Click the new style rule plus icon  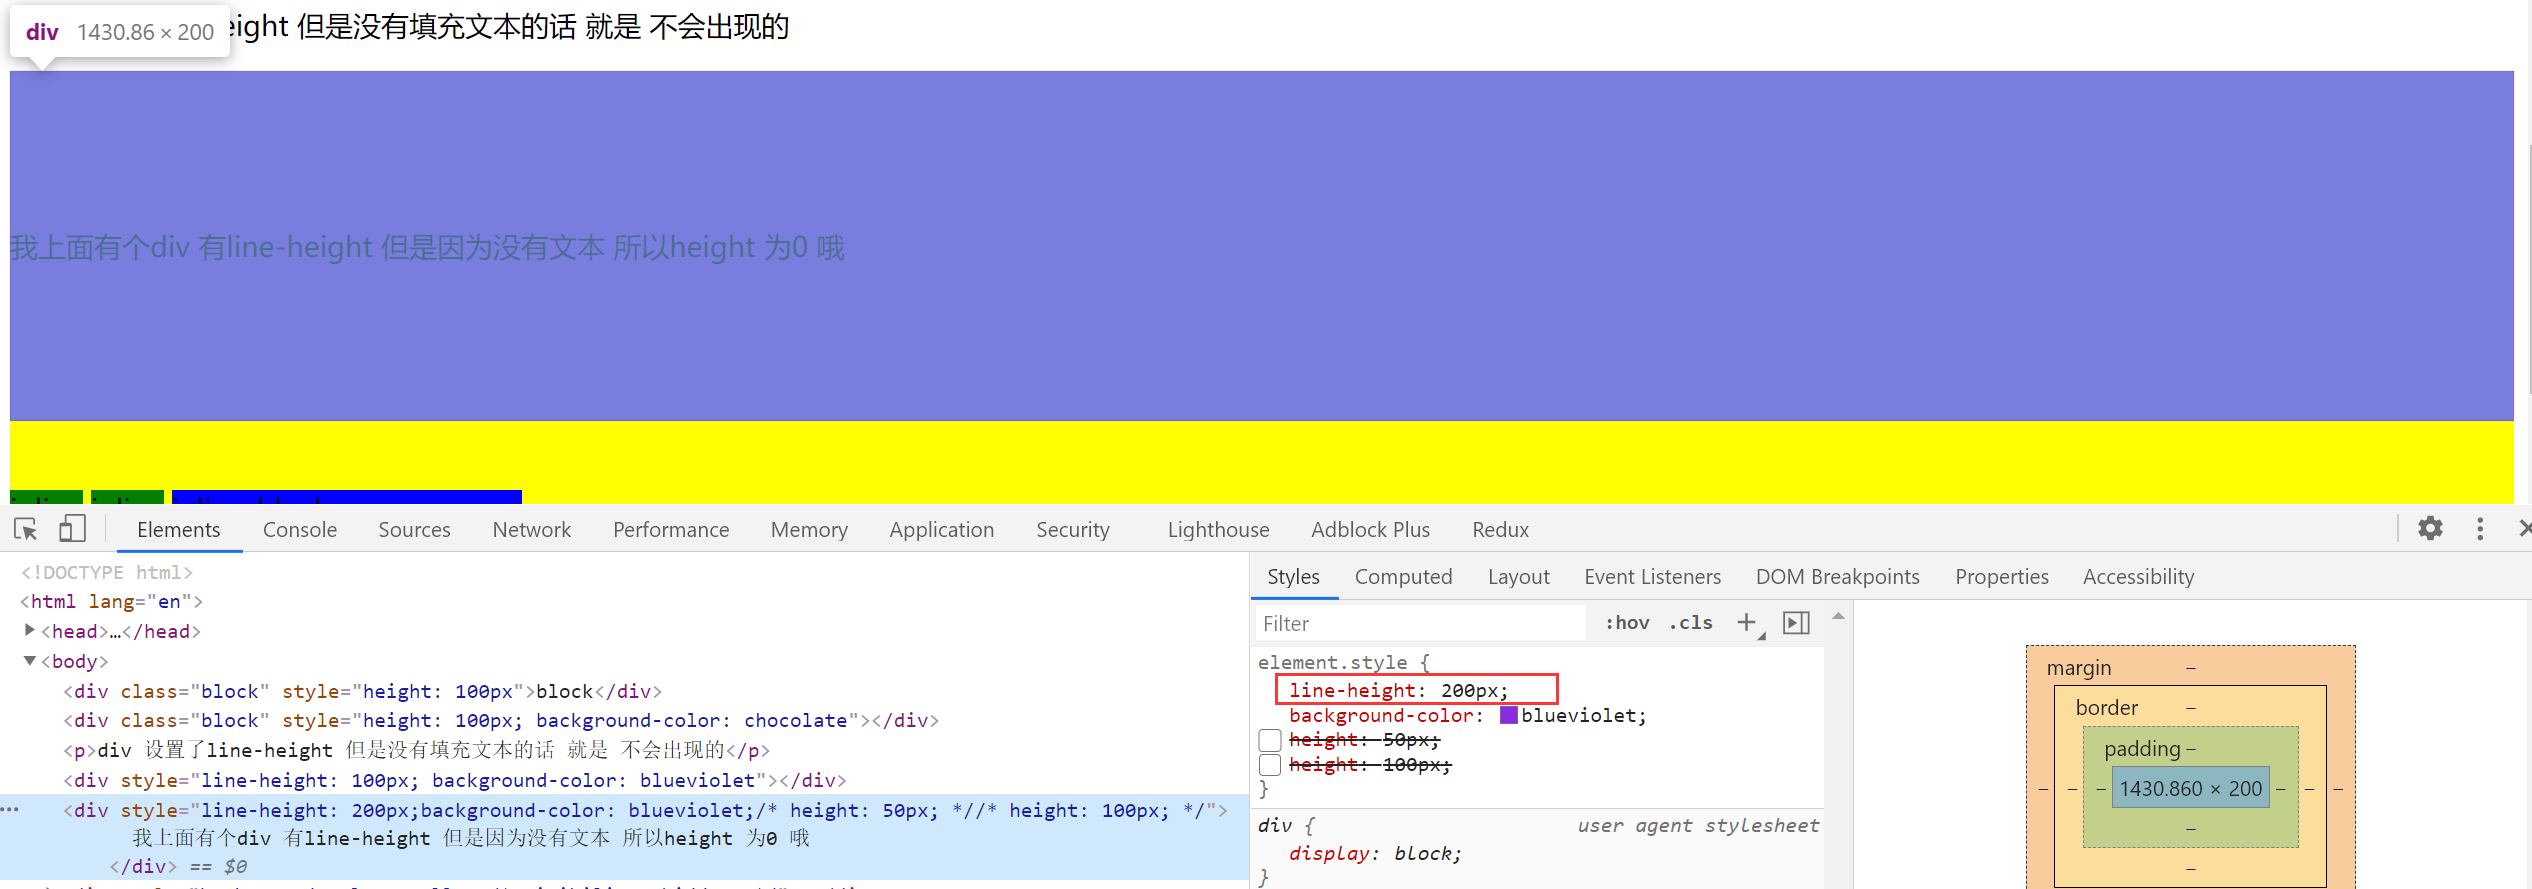(1746, 623)
